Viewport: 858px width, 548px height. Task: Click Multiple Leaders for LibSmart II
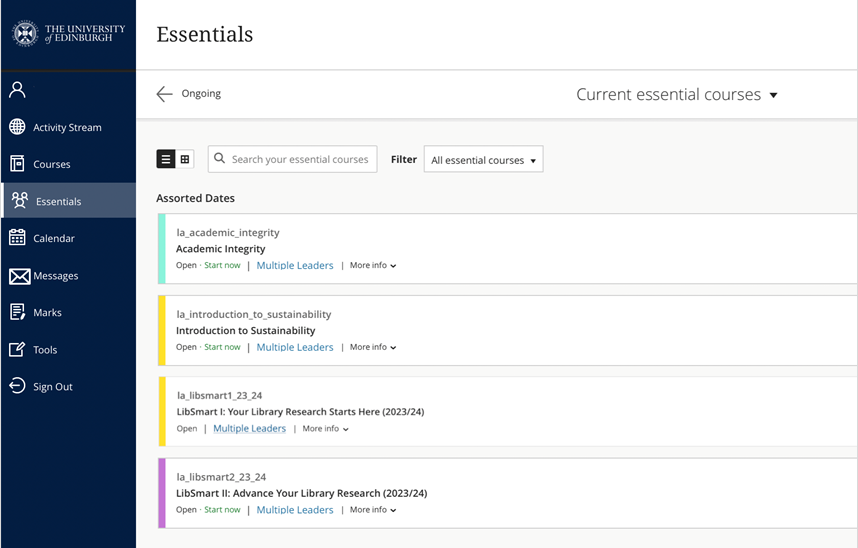click(295, 510)
